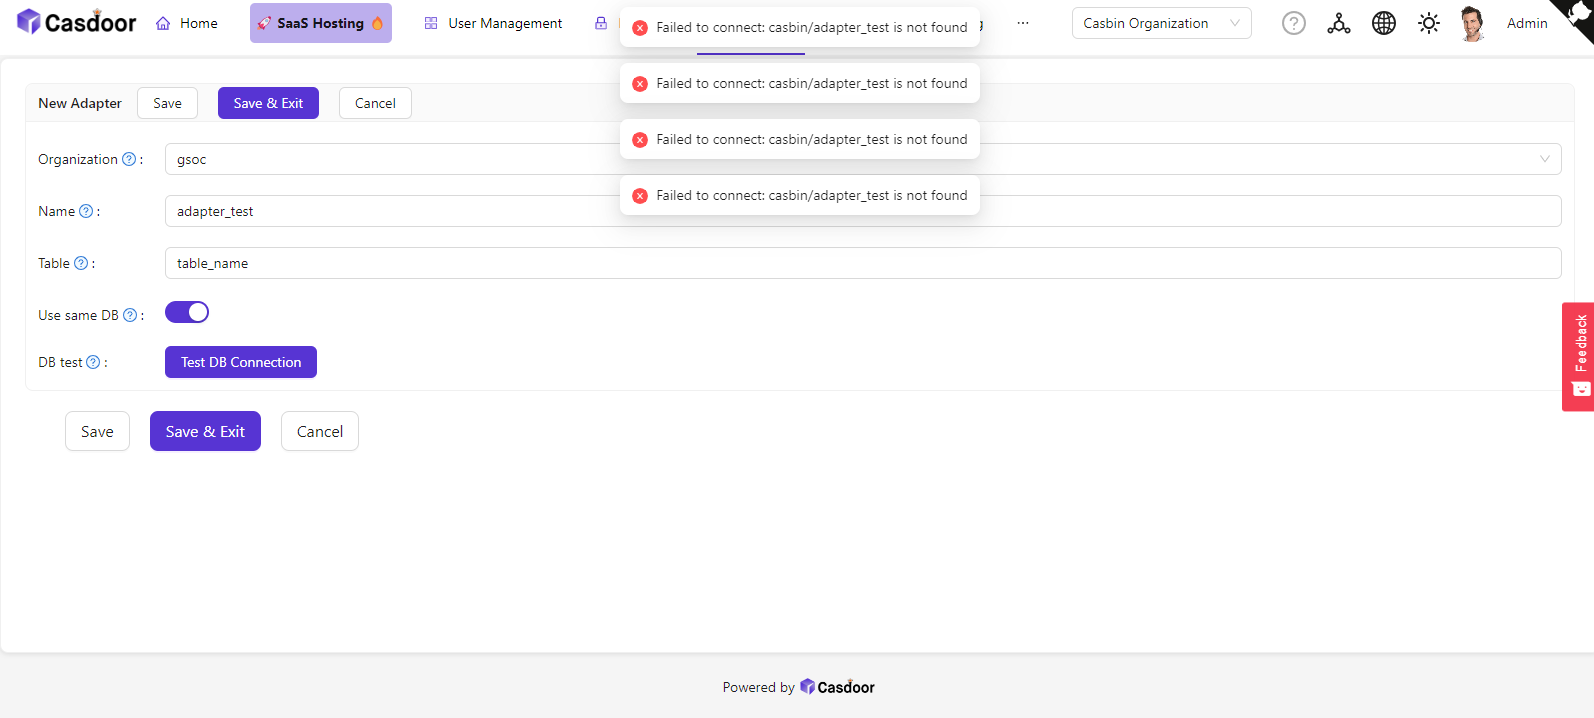This screenshot has height=718, width=1594.
Task: Click the Test DB Connection button
Action: 241,362
